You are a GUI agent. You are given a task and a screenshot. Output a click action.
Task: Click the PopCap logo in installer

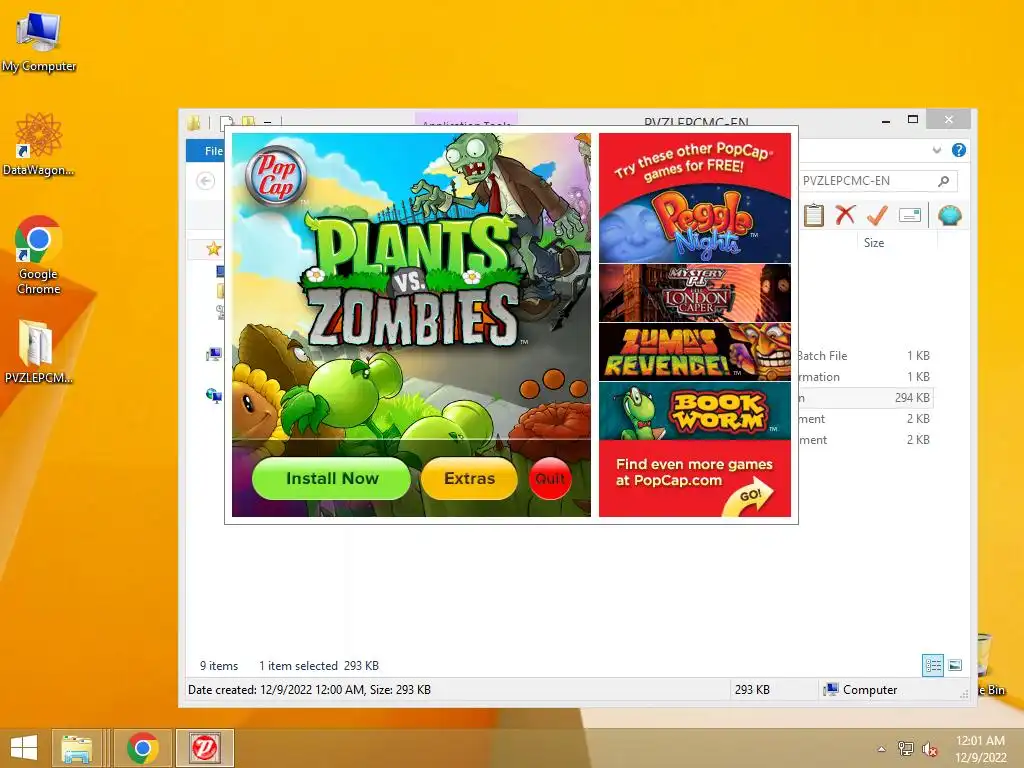pyautogui.click(x=276, y=176)
